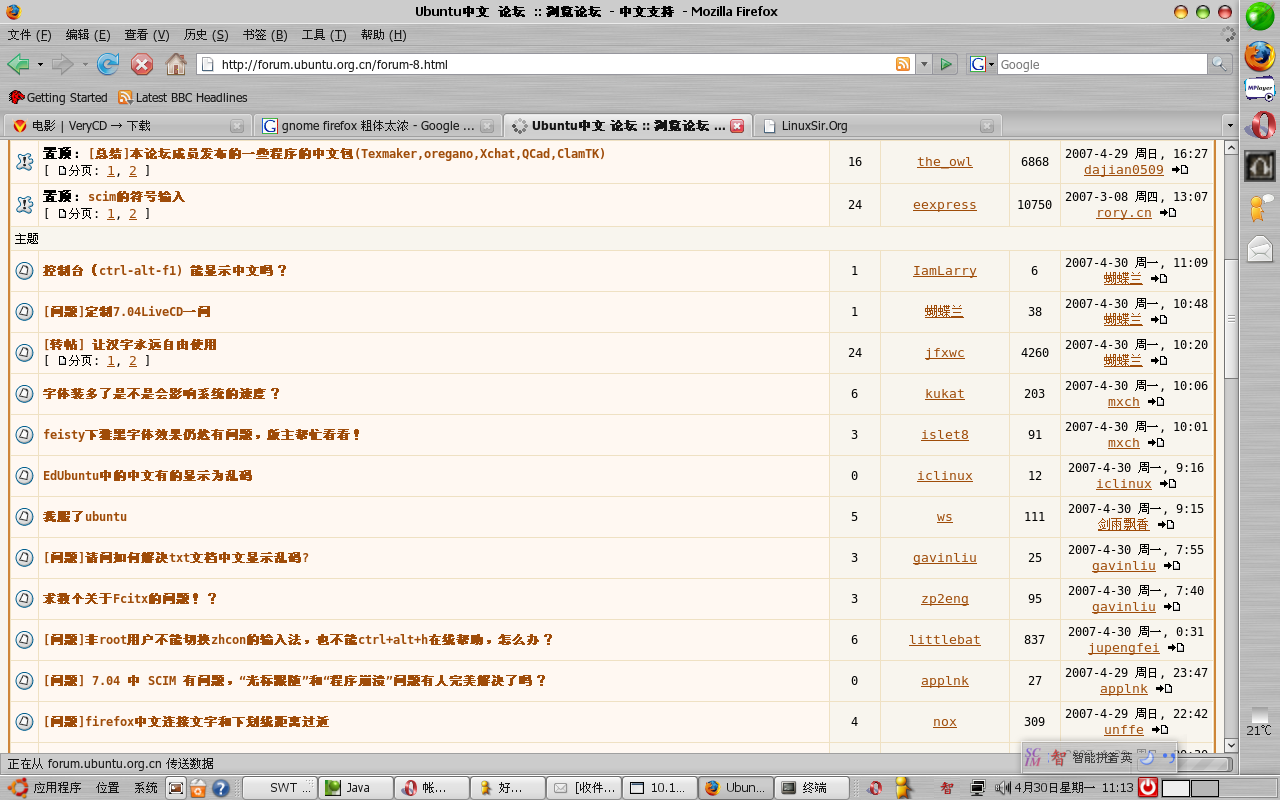This screenshot has width=1280, height=800.
Task: Jump to last post by jupengfei
Action: click(x=1176, y=648)
